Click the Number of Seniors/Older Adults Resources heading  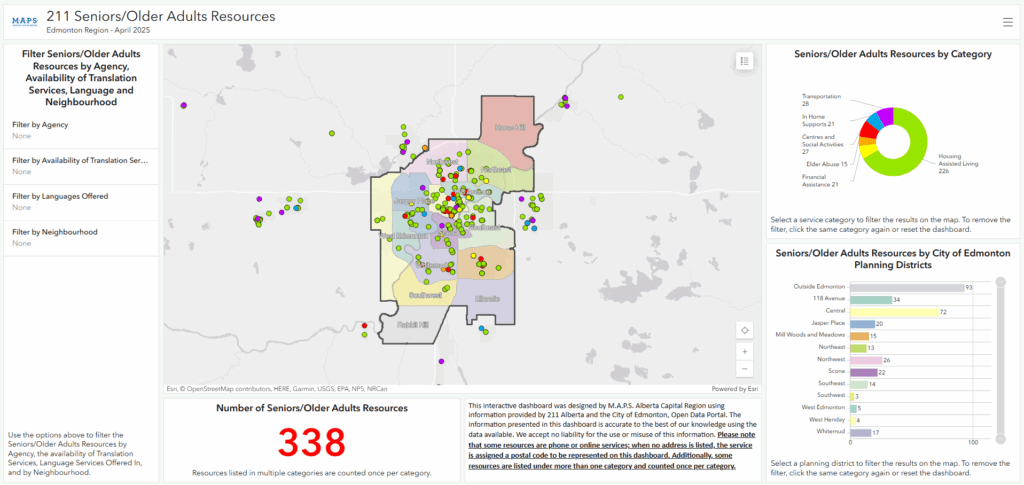tap(312, 408)
